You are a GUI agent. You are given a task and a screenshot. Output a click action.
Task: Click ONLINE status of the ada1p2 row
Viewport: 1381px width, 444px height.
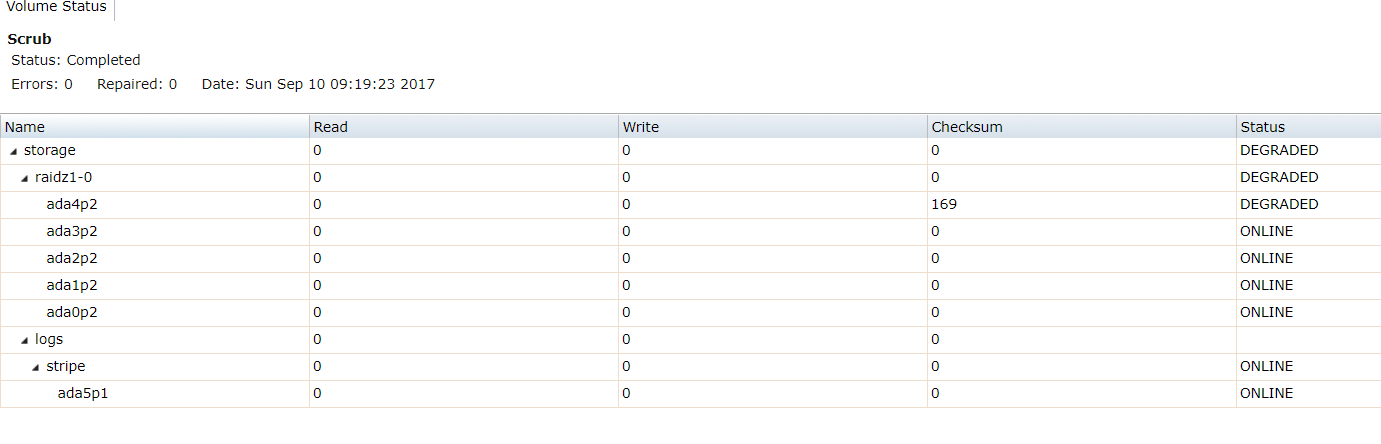coord(1266,286)
